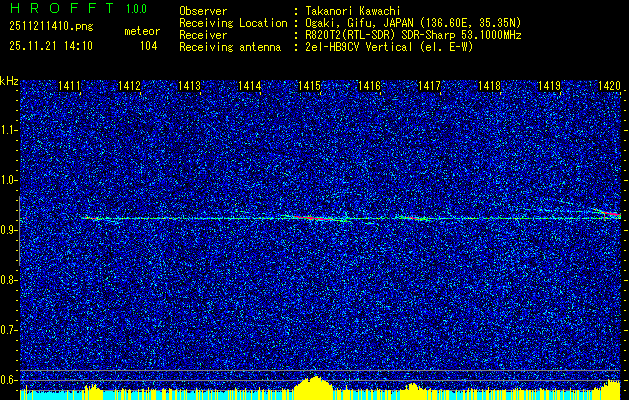Image resolution: width=629 pixels, height=400 pixels.
Task: Click the 0.8 kHz axis label
Action: click(x=8, y=280)
